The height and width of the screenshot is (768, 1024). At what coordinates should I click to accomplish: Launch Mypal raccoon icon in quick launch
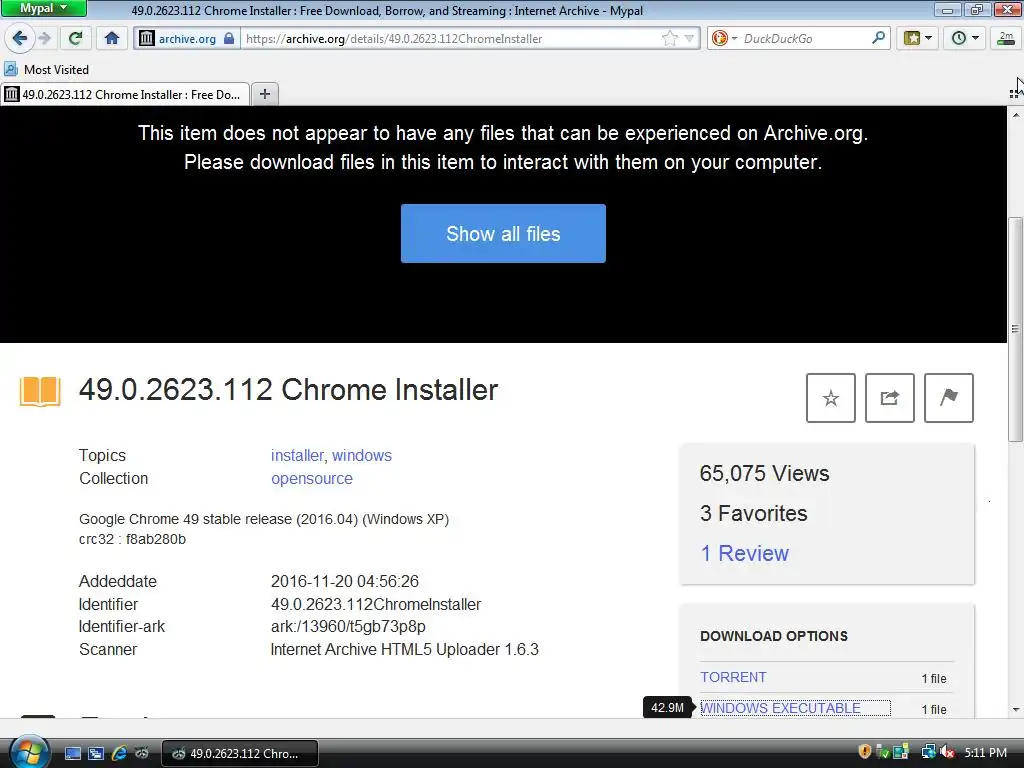pyautogui.click(x=142, y=753)
